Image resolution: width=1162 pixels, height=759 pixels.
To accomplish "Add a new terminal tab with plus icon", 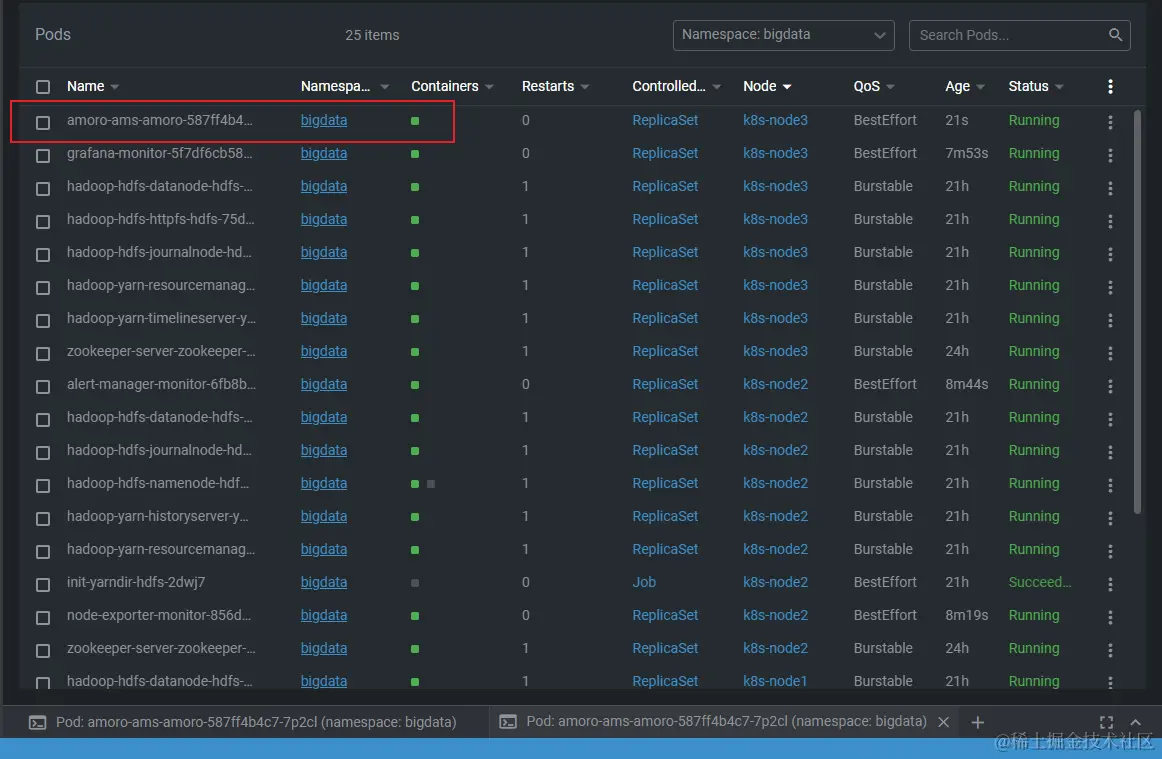I will click(977, 722).
